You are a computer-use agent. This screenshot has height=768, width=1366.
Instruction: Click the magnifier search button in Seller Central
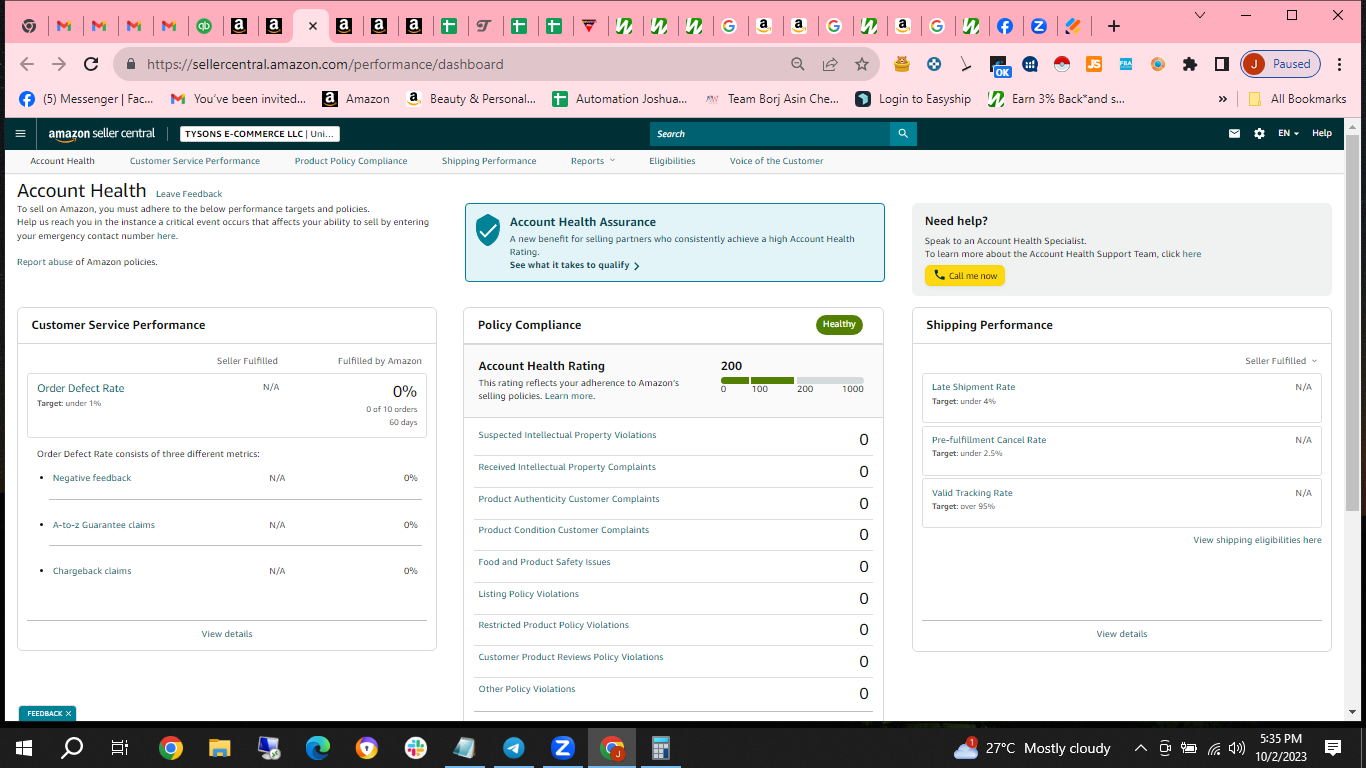tap(903, 133)
